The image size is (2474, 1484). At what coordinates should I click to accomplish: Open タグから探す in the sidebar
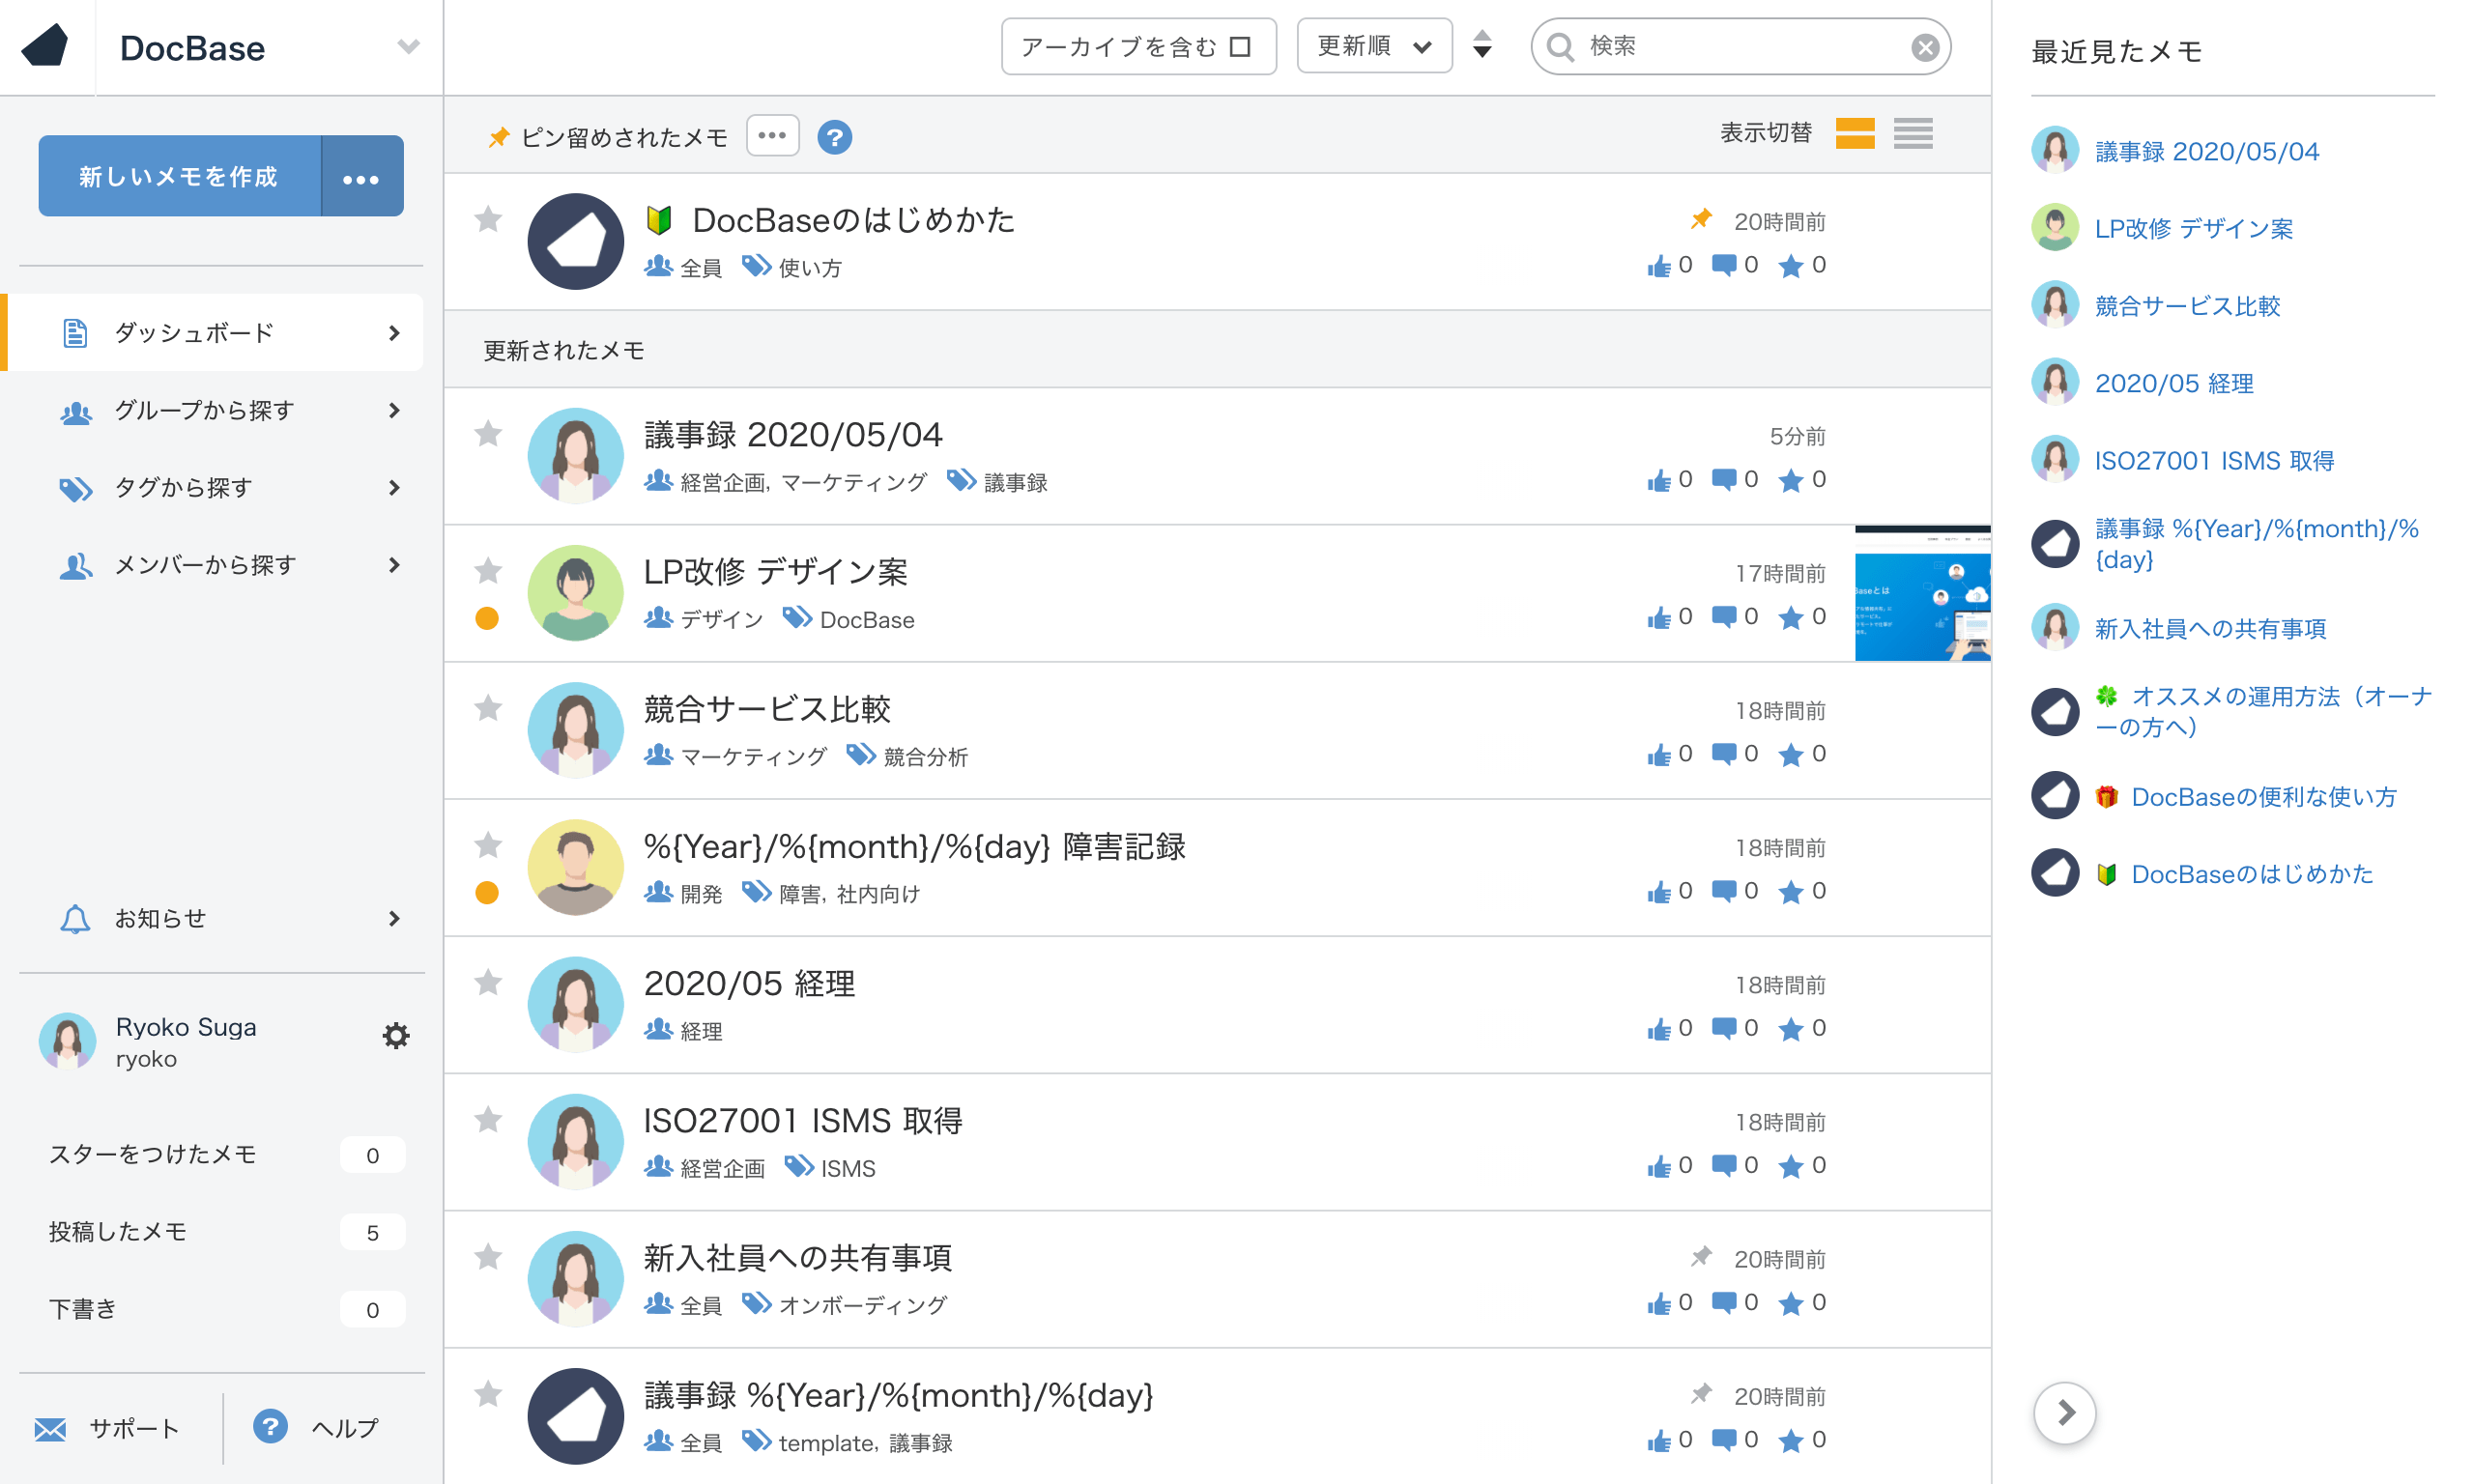[182, 488]
